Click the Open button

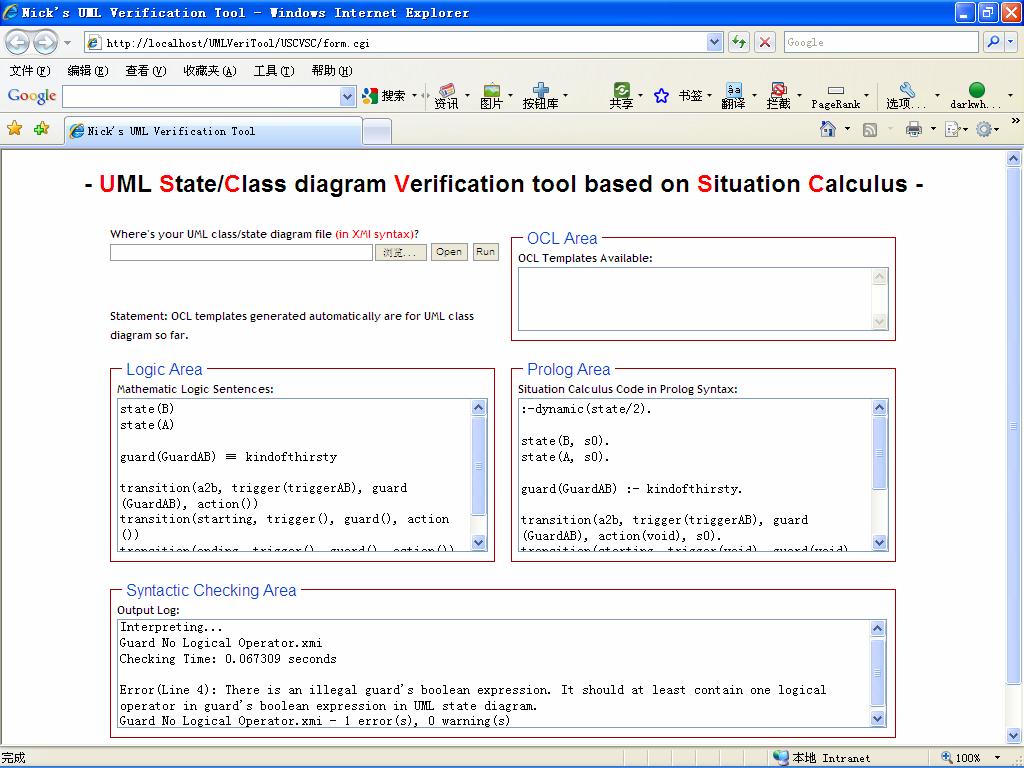tap(449, 252)
